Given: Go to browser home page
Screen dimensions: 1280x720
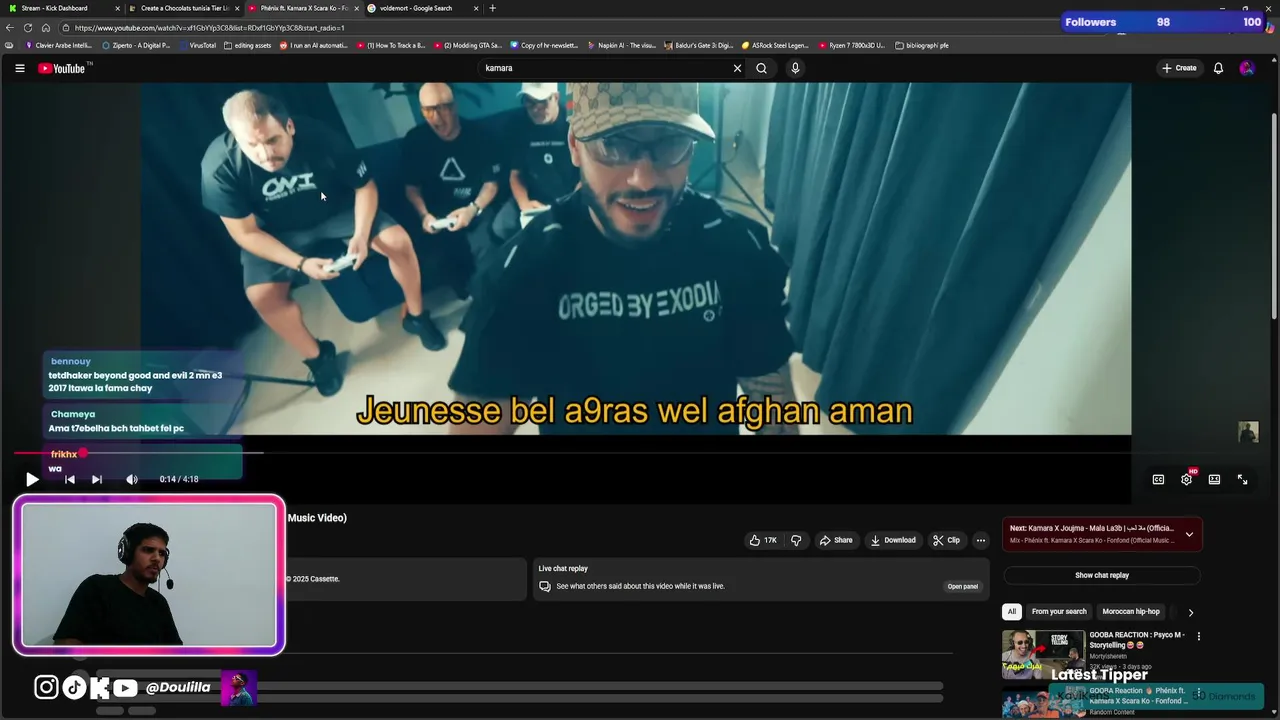Looking at the screenshot, I should point(46,28).
